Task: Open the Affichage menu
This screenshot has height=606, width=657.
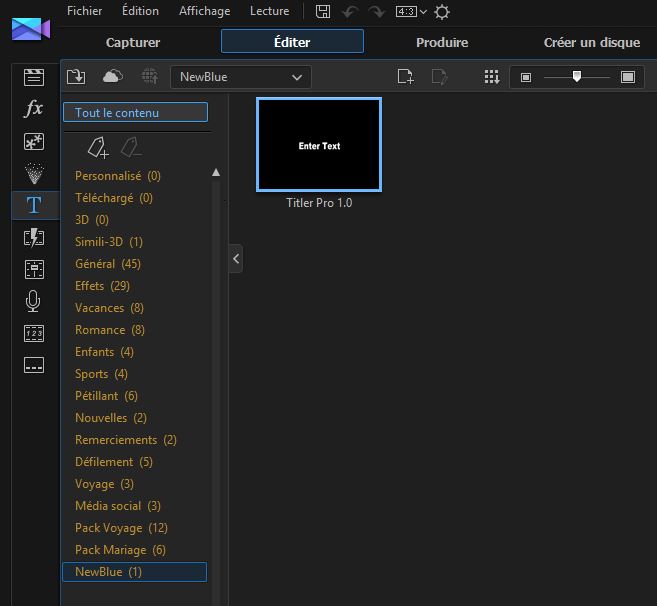Action: click(x=204, y=11)
